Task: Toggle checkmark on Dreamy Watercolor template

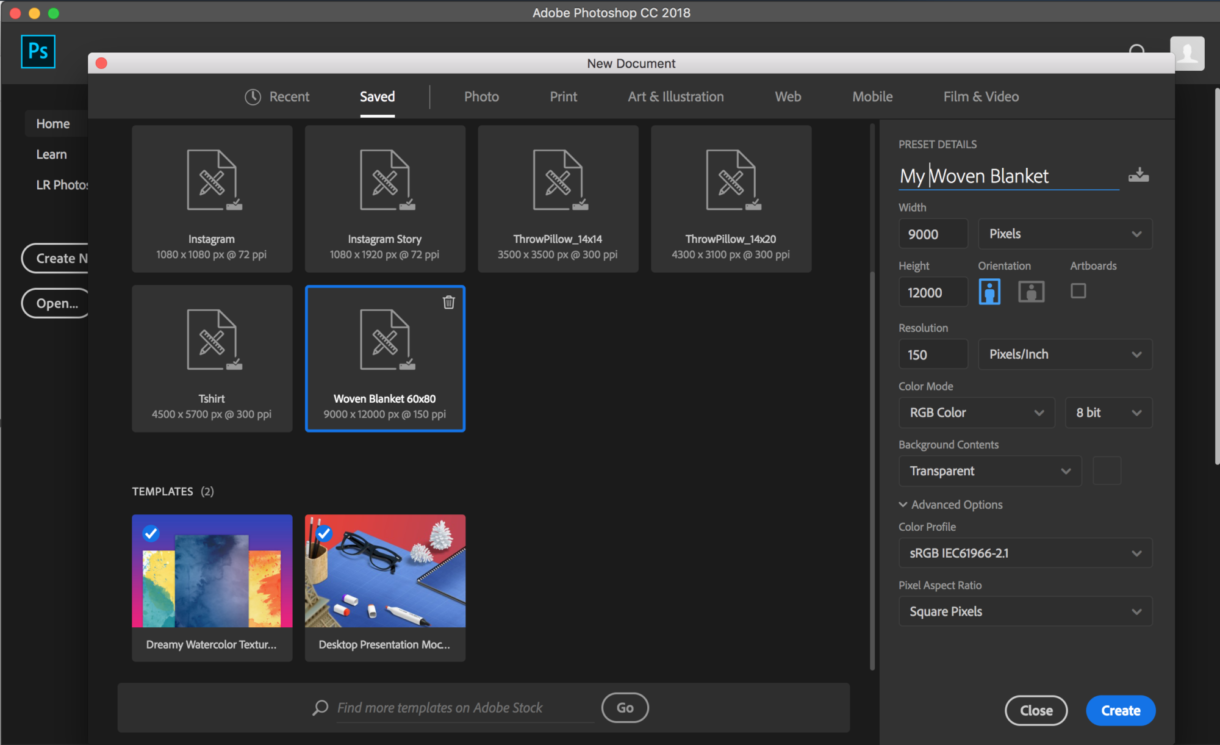Action: [150, 533]
